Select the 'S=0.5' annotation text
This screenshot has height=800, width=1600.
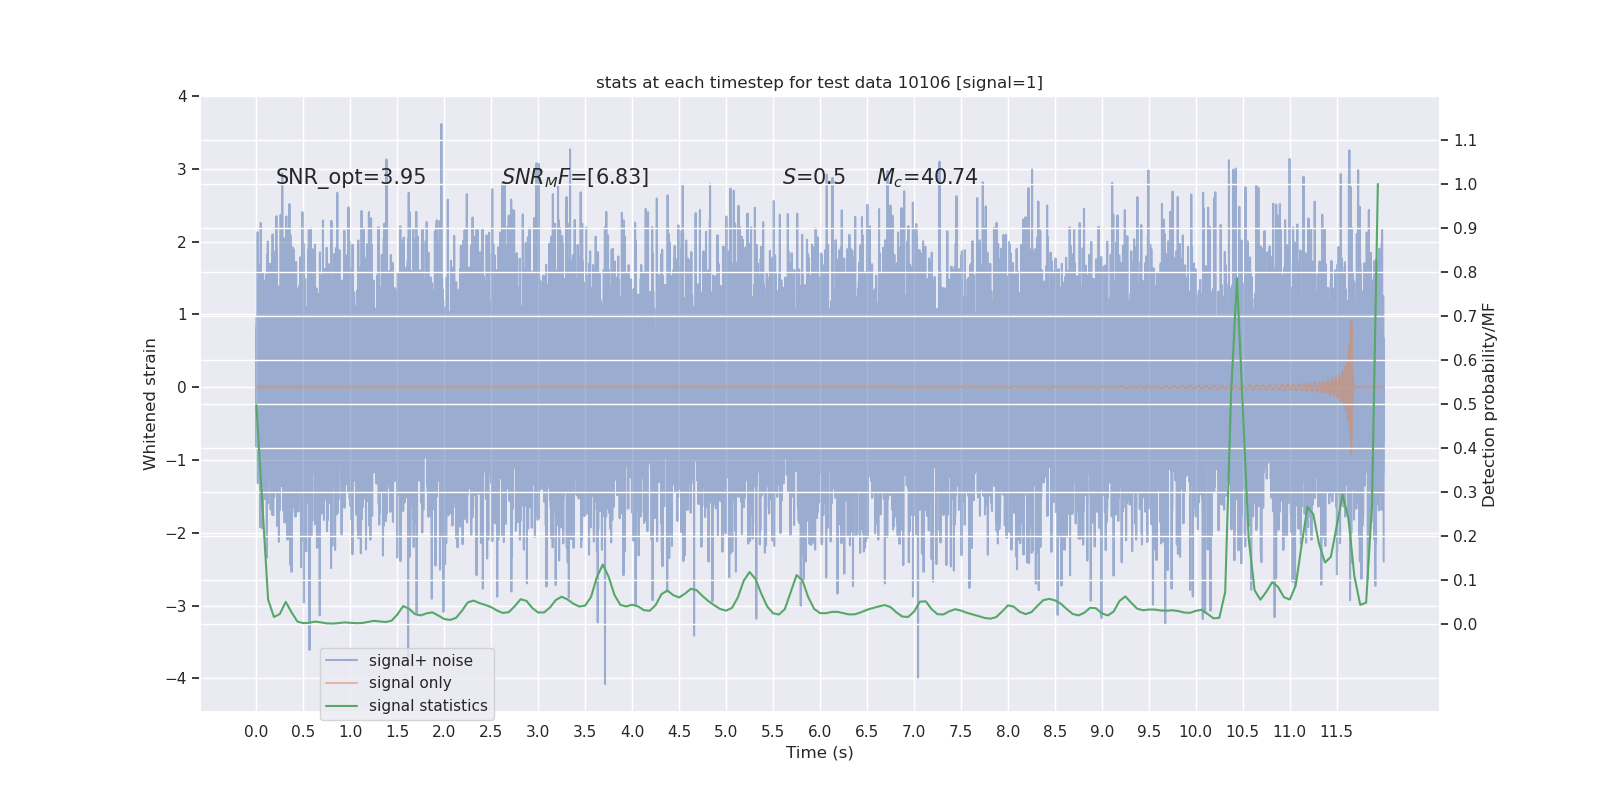click(x=814, y=177)
